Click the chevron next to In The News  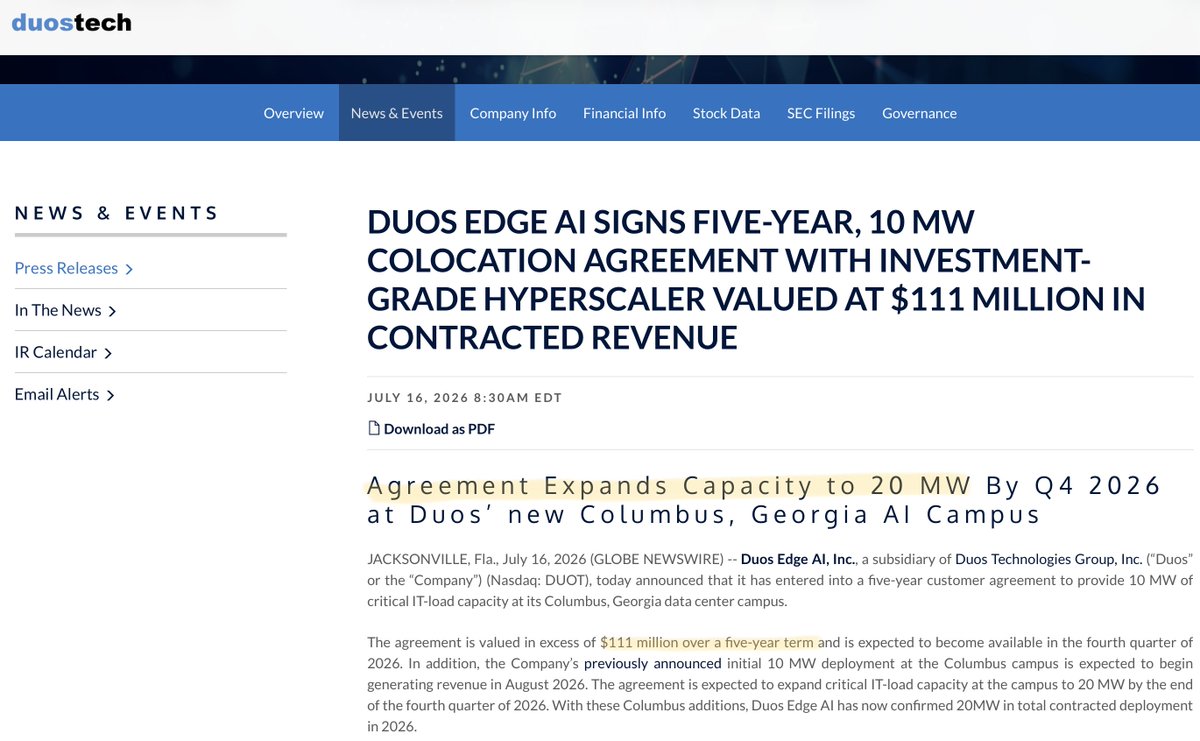[x=112, y=311]
